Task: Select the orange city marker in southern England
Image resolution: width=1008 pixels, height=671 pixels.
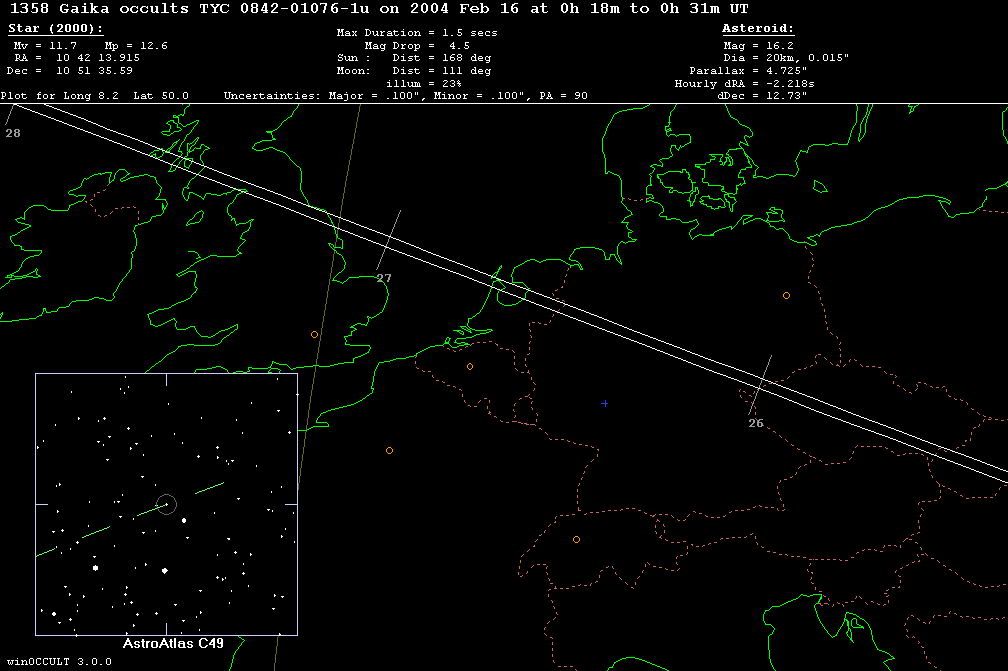Action: click(314, 334)
